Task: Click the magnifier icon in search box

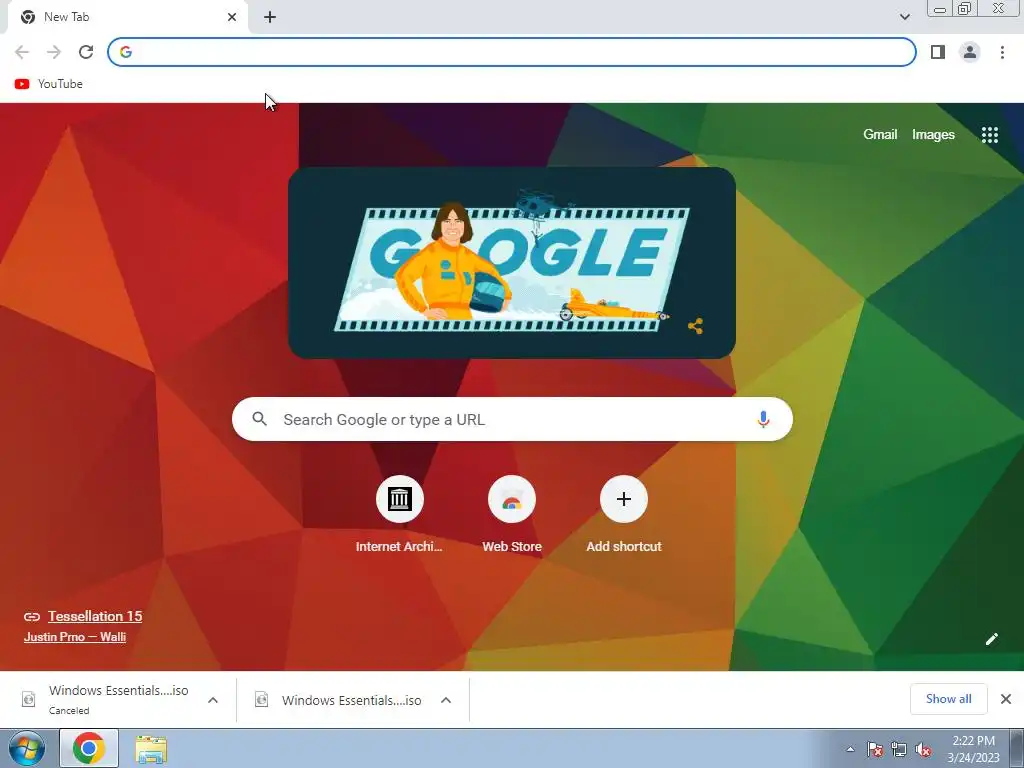Action: (259, 419)
